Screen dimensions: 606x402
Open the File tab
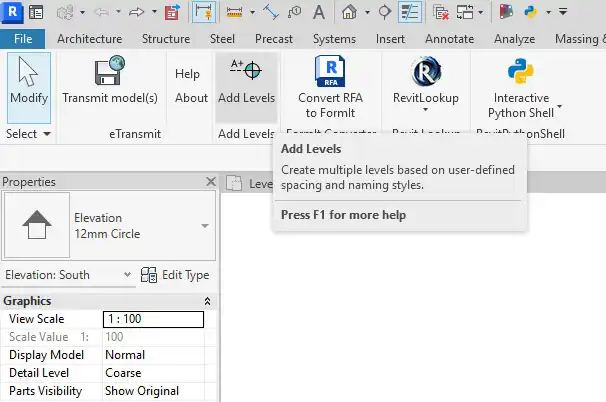23,39
